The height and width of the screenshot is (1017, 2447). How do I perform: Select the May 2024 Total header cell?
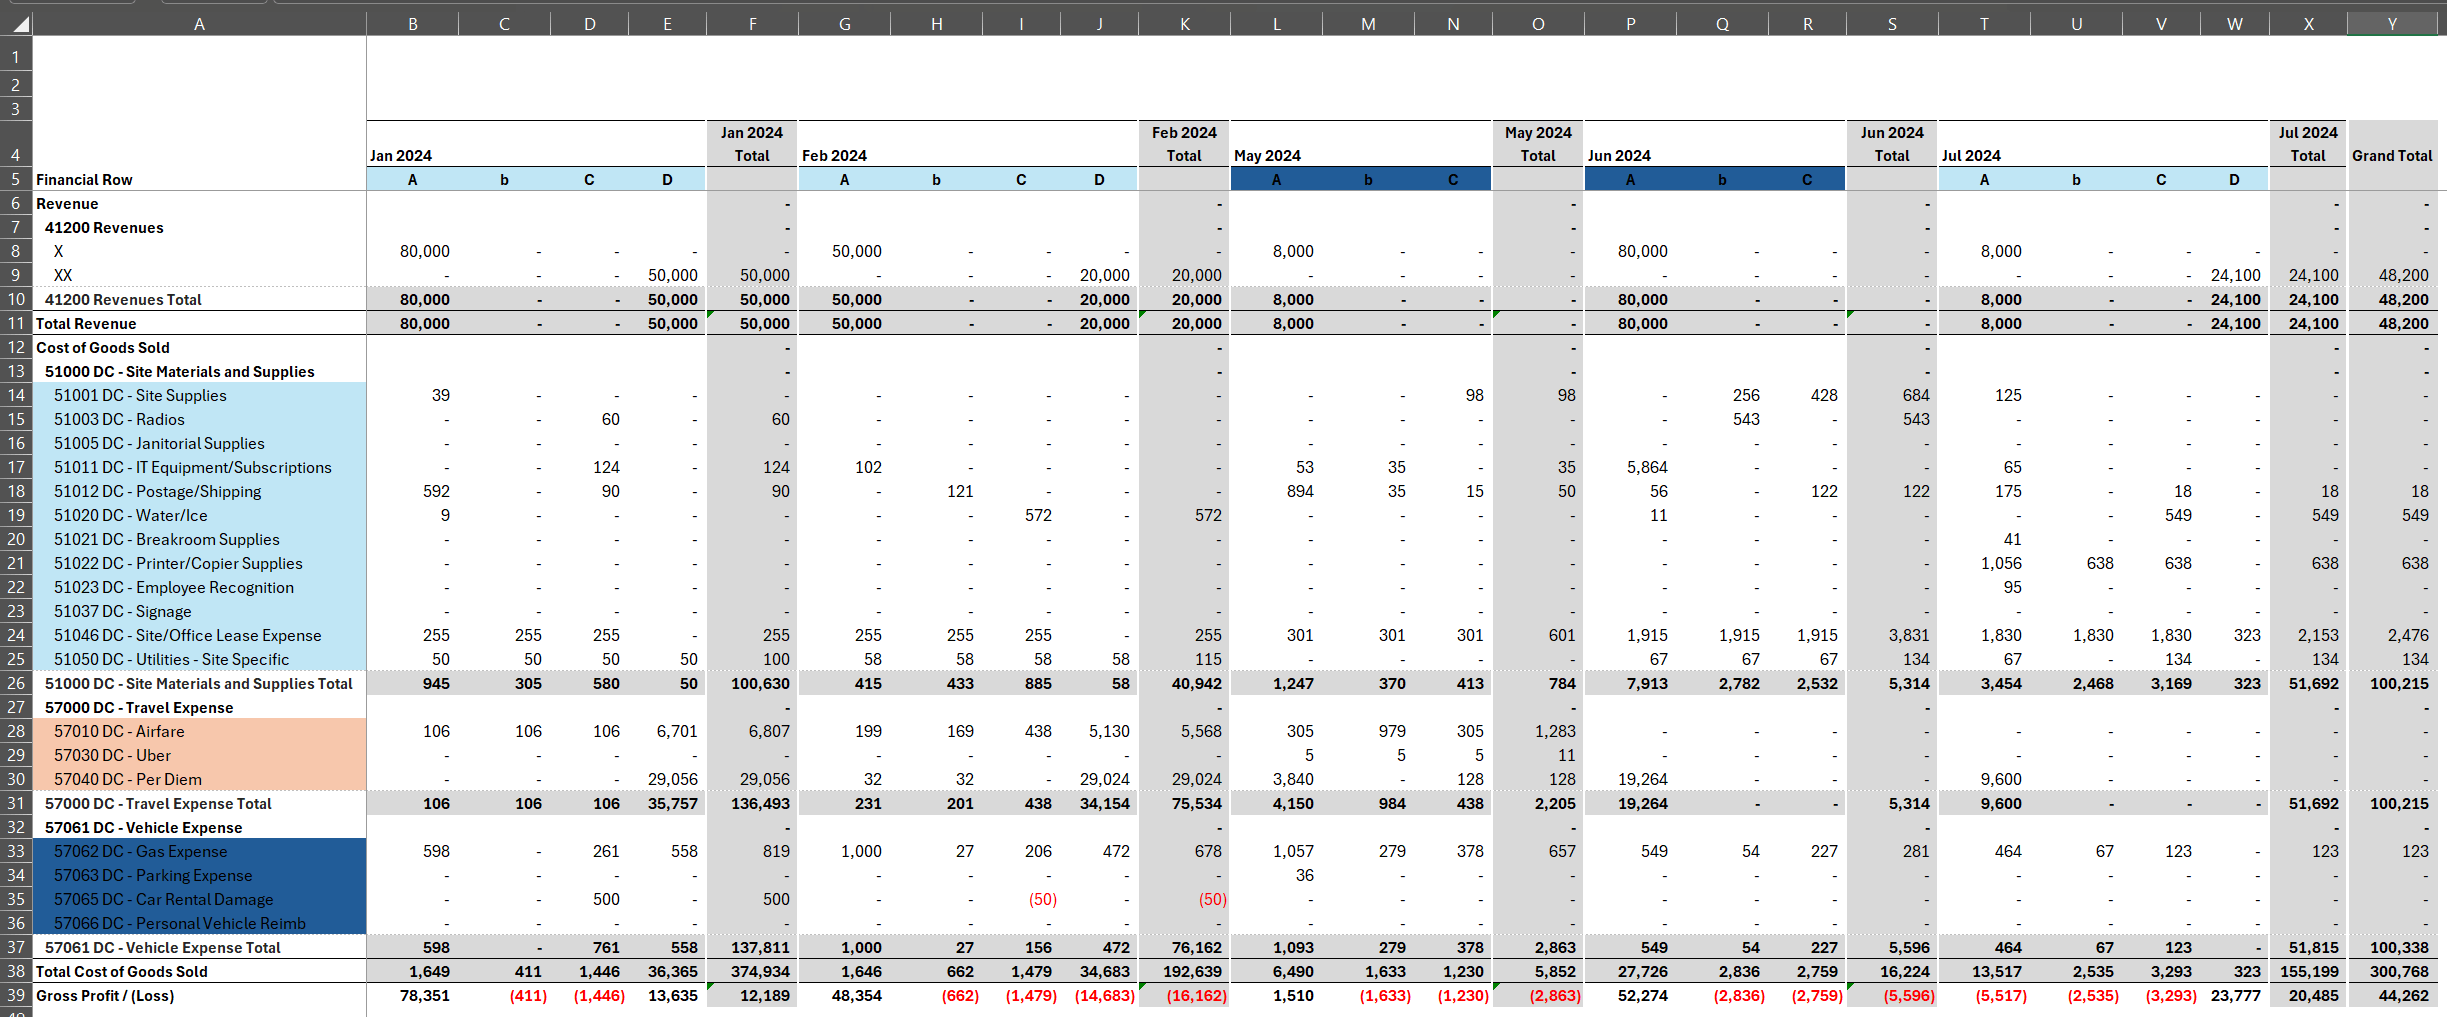coord(1538,140)
